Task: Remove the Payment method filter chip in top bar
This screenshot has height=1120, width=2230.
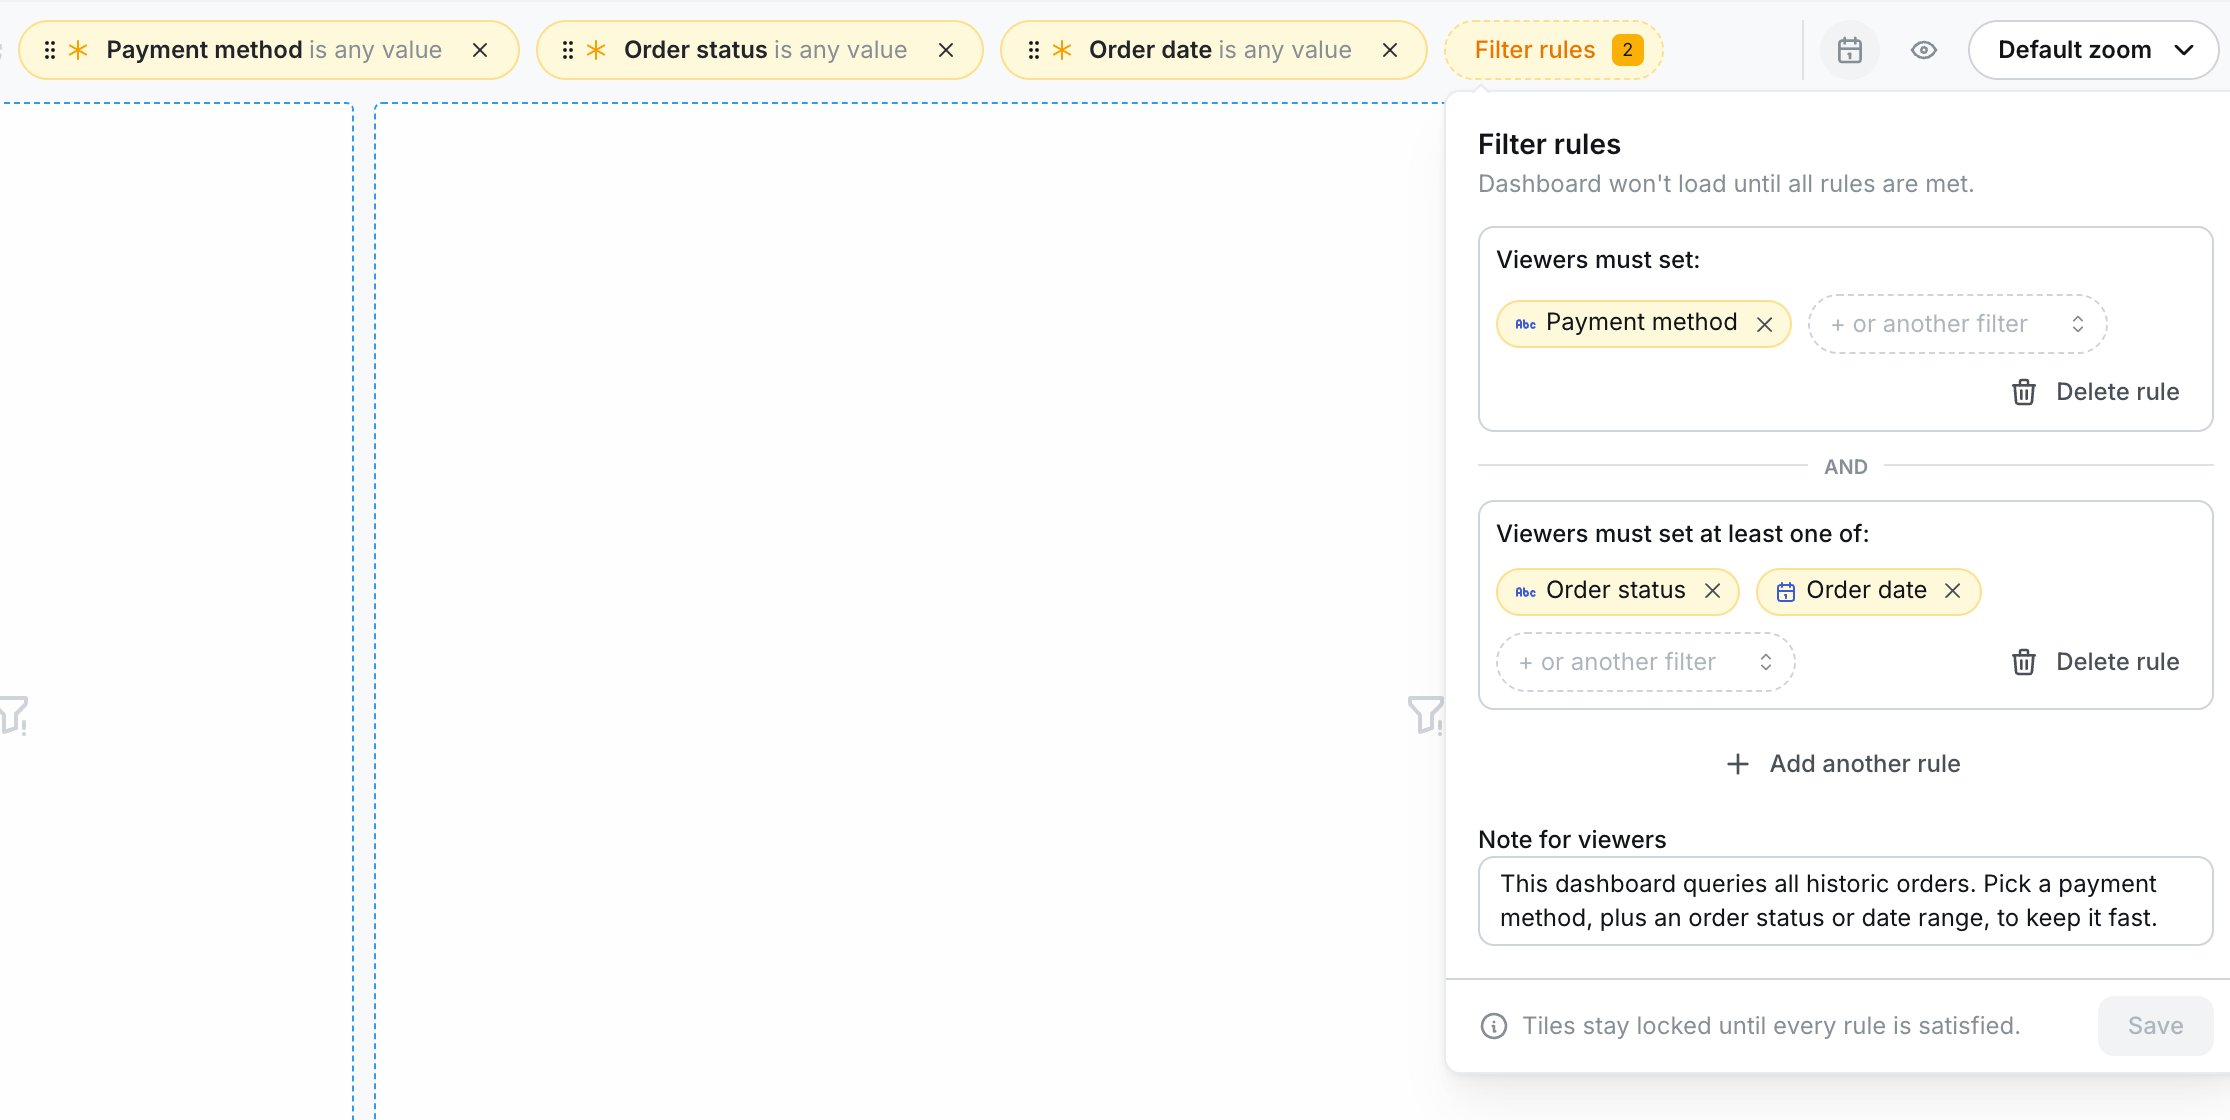Action: [x=480, y=50]
